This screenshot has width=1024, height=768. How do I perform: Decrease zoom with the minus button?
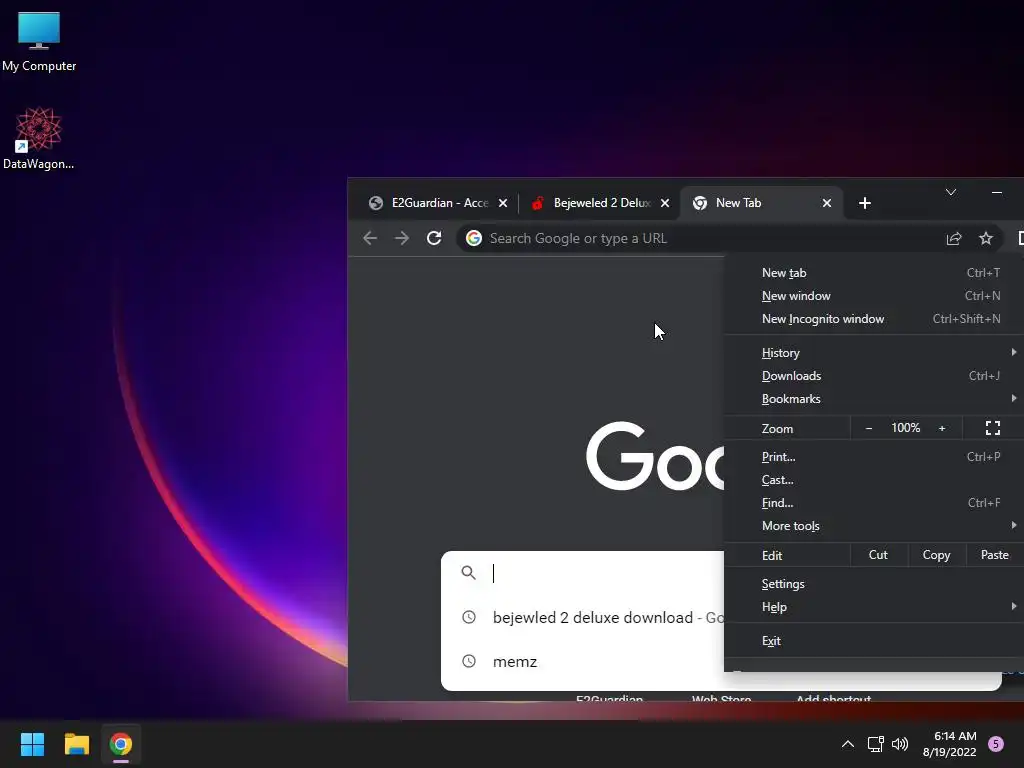pyautogui.click(x=869, y=428)
